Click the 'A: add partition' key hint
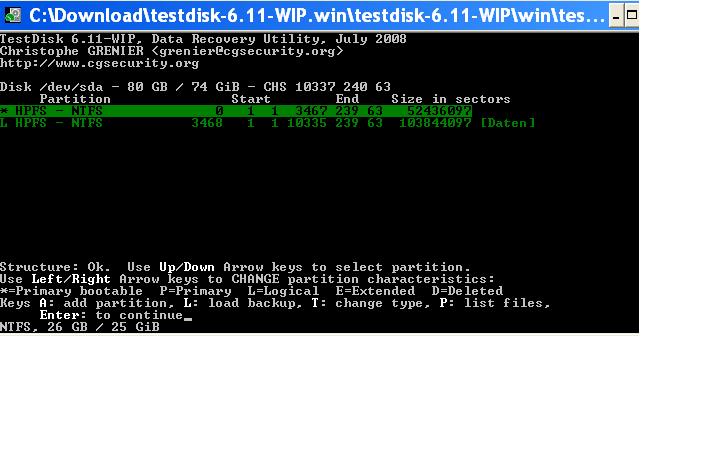 tap(104, 303)
